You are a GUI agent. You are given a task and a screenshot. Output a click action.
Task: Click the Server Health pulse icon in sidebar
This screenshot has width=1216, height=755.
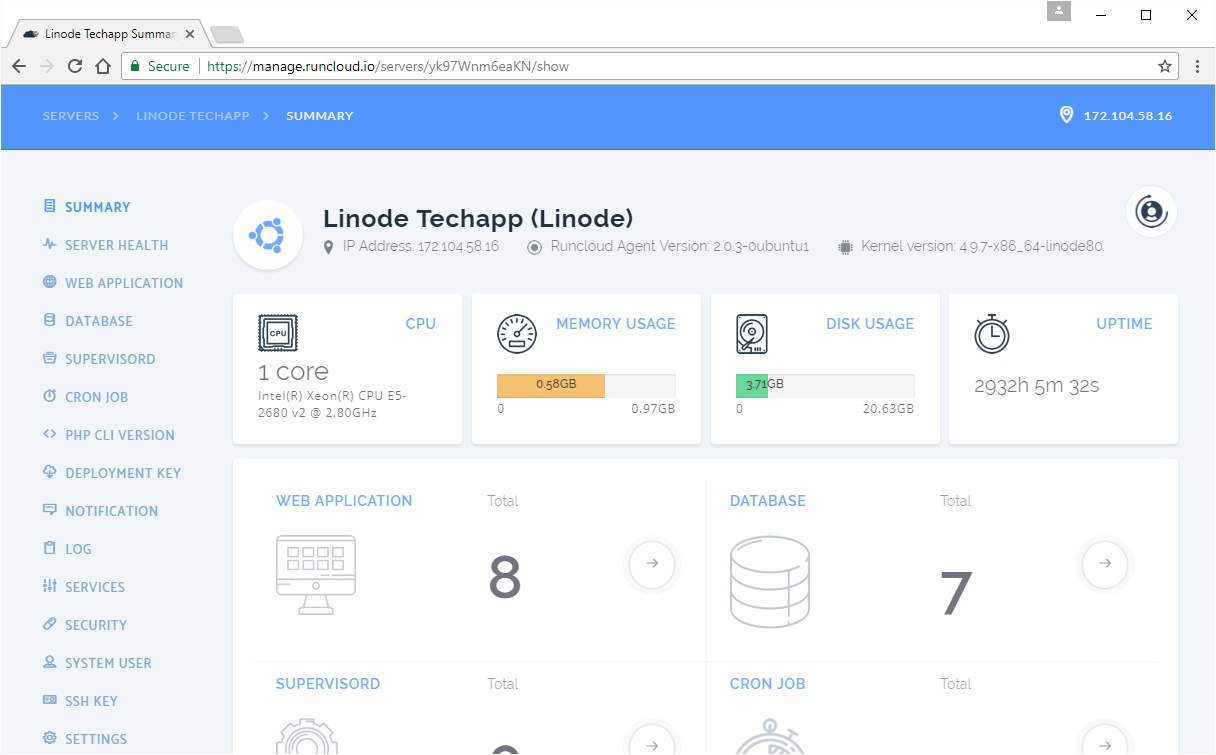click(50, 244)
